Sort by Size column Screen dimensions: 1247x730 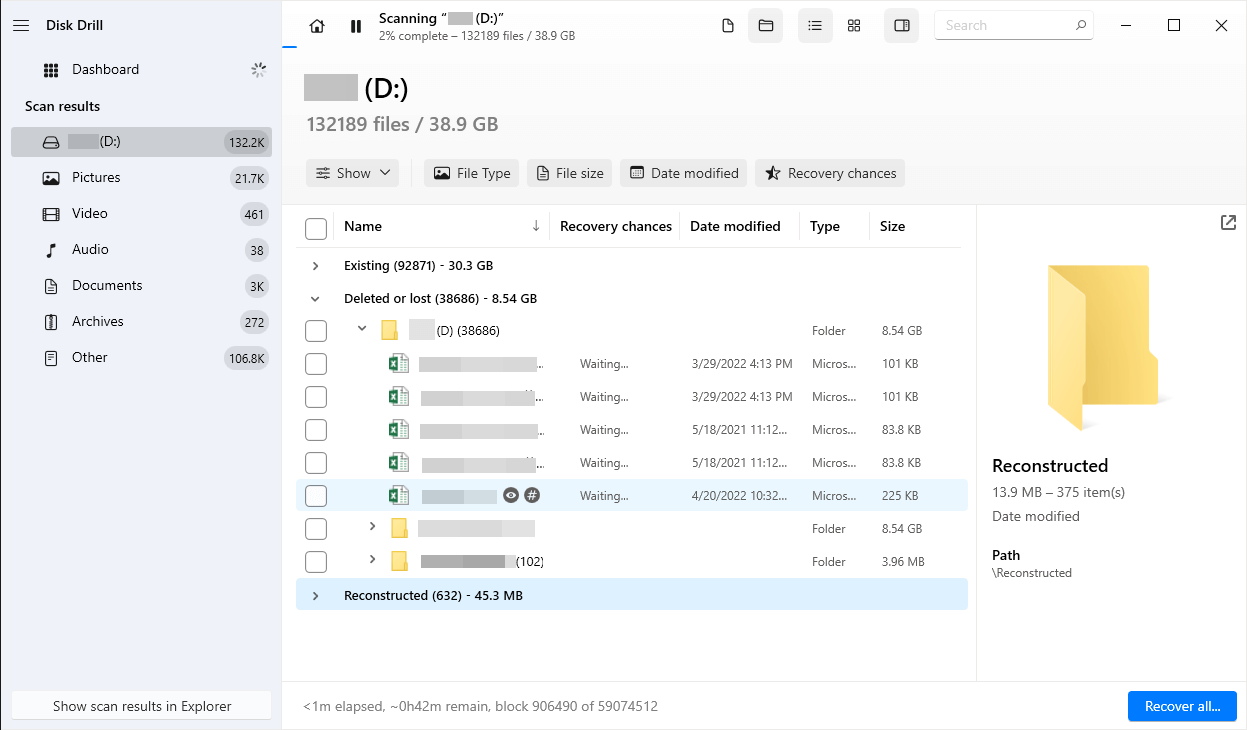(x=892, y=227)
